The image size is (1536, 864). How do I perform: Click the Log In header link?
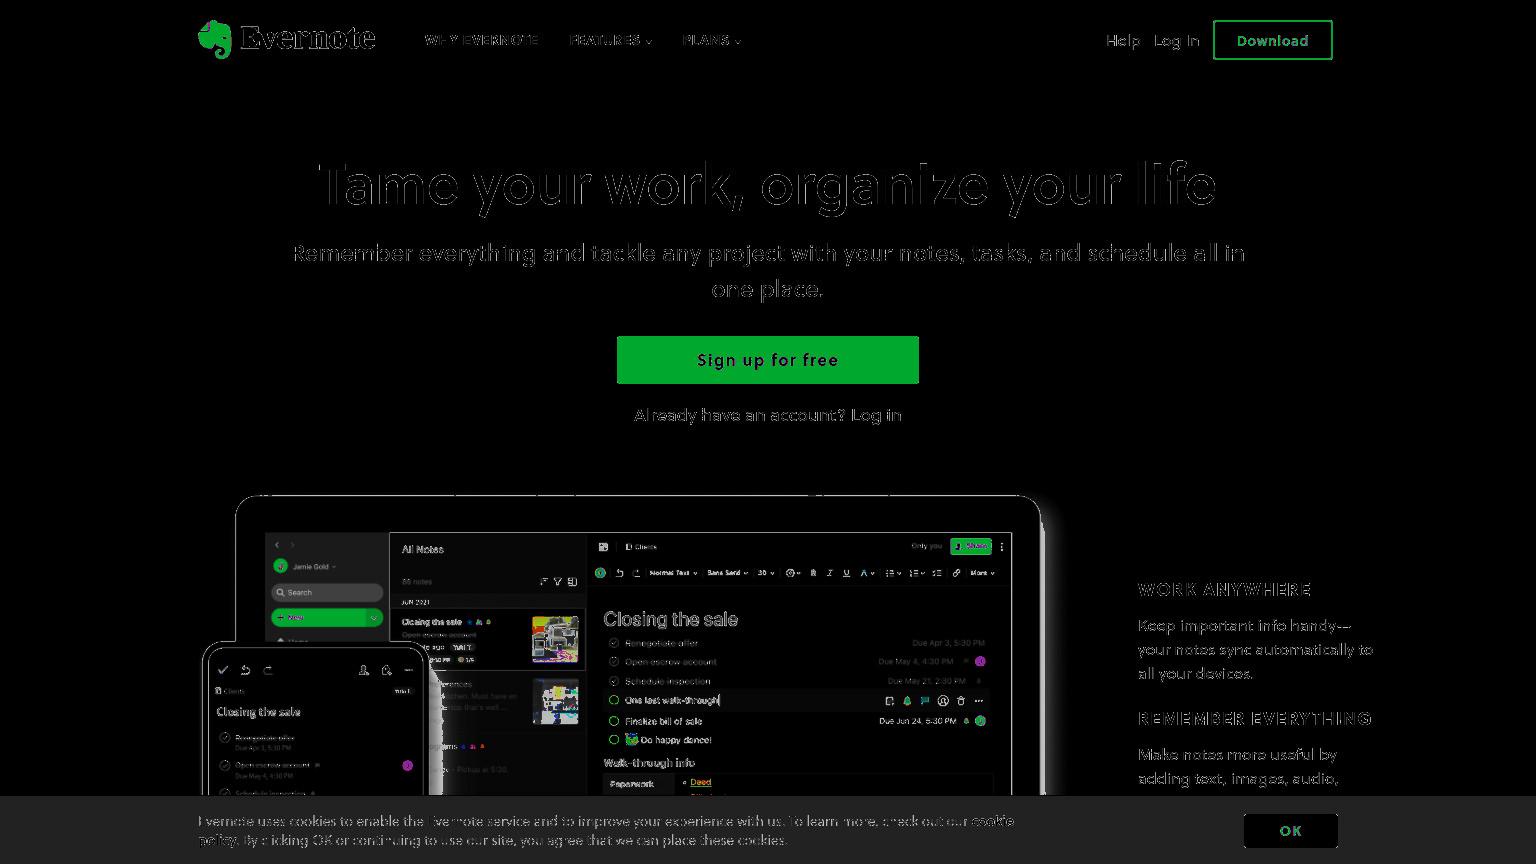pos(1176,40)
